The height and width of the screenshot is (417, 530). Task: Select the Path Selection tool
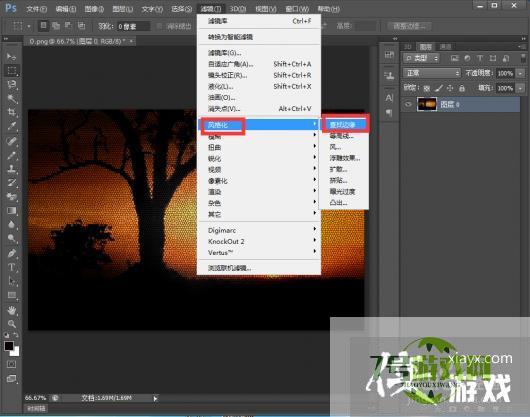(x=11, y=281)
